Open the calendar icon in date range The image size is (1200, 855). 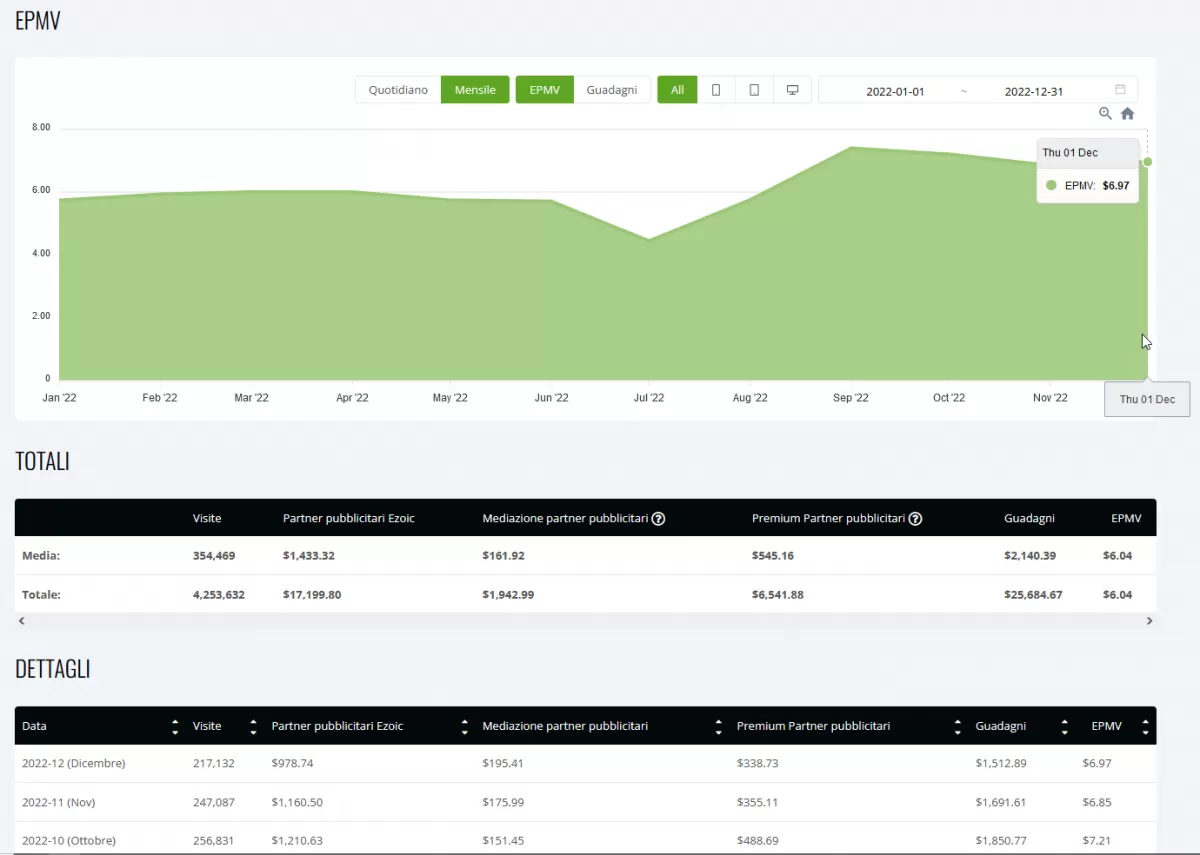click(1120, 90)
